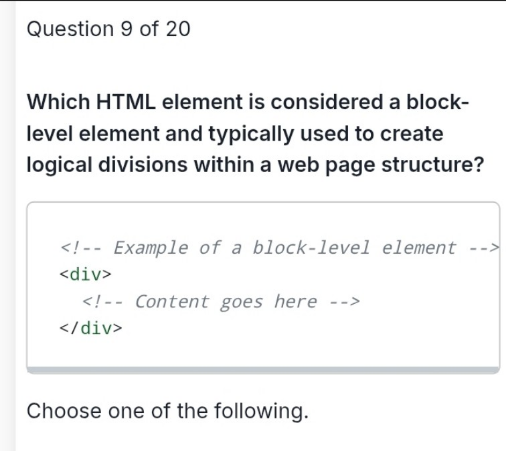506x451 pixels.
Task: Click the word "typically" in the question
Action: pos(251,134)
